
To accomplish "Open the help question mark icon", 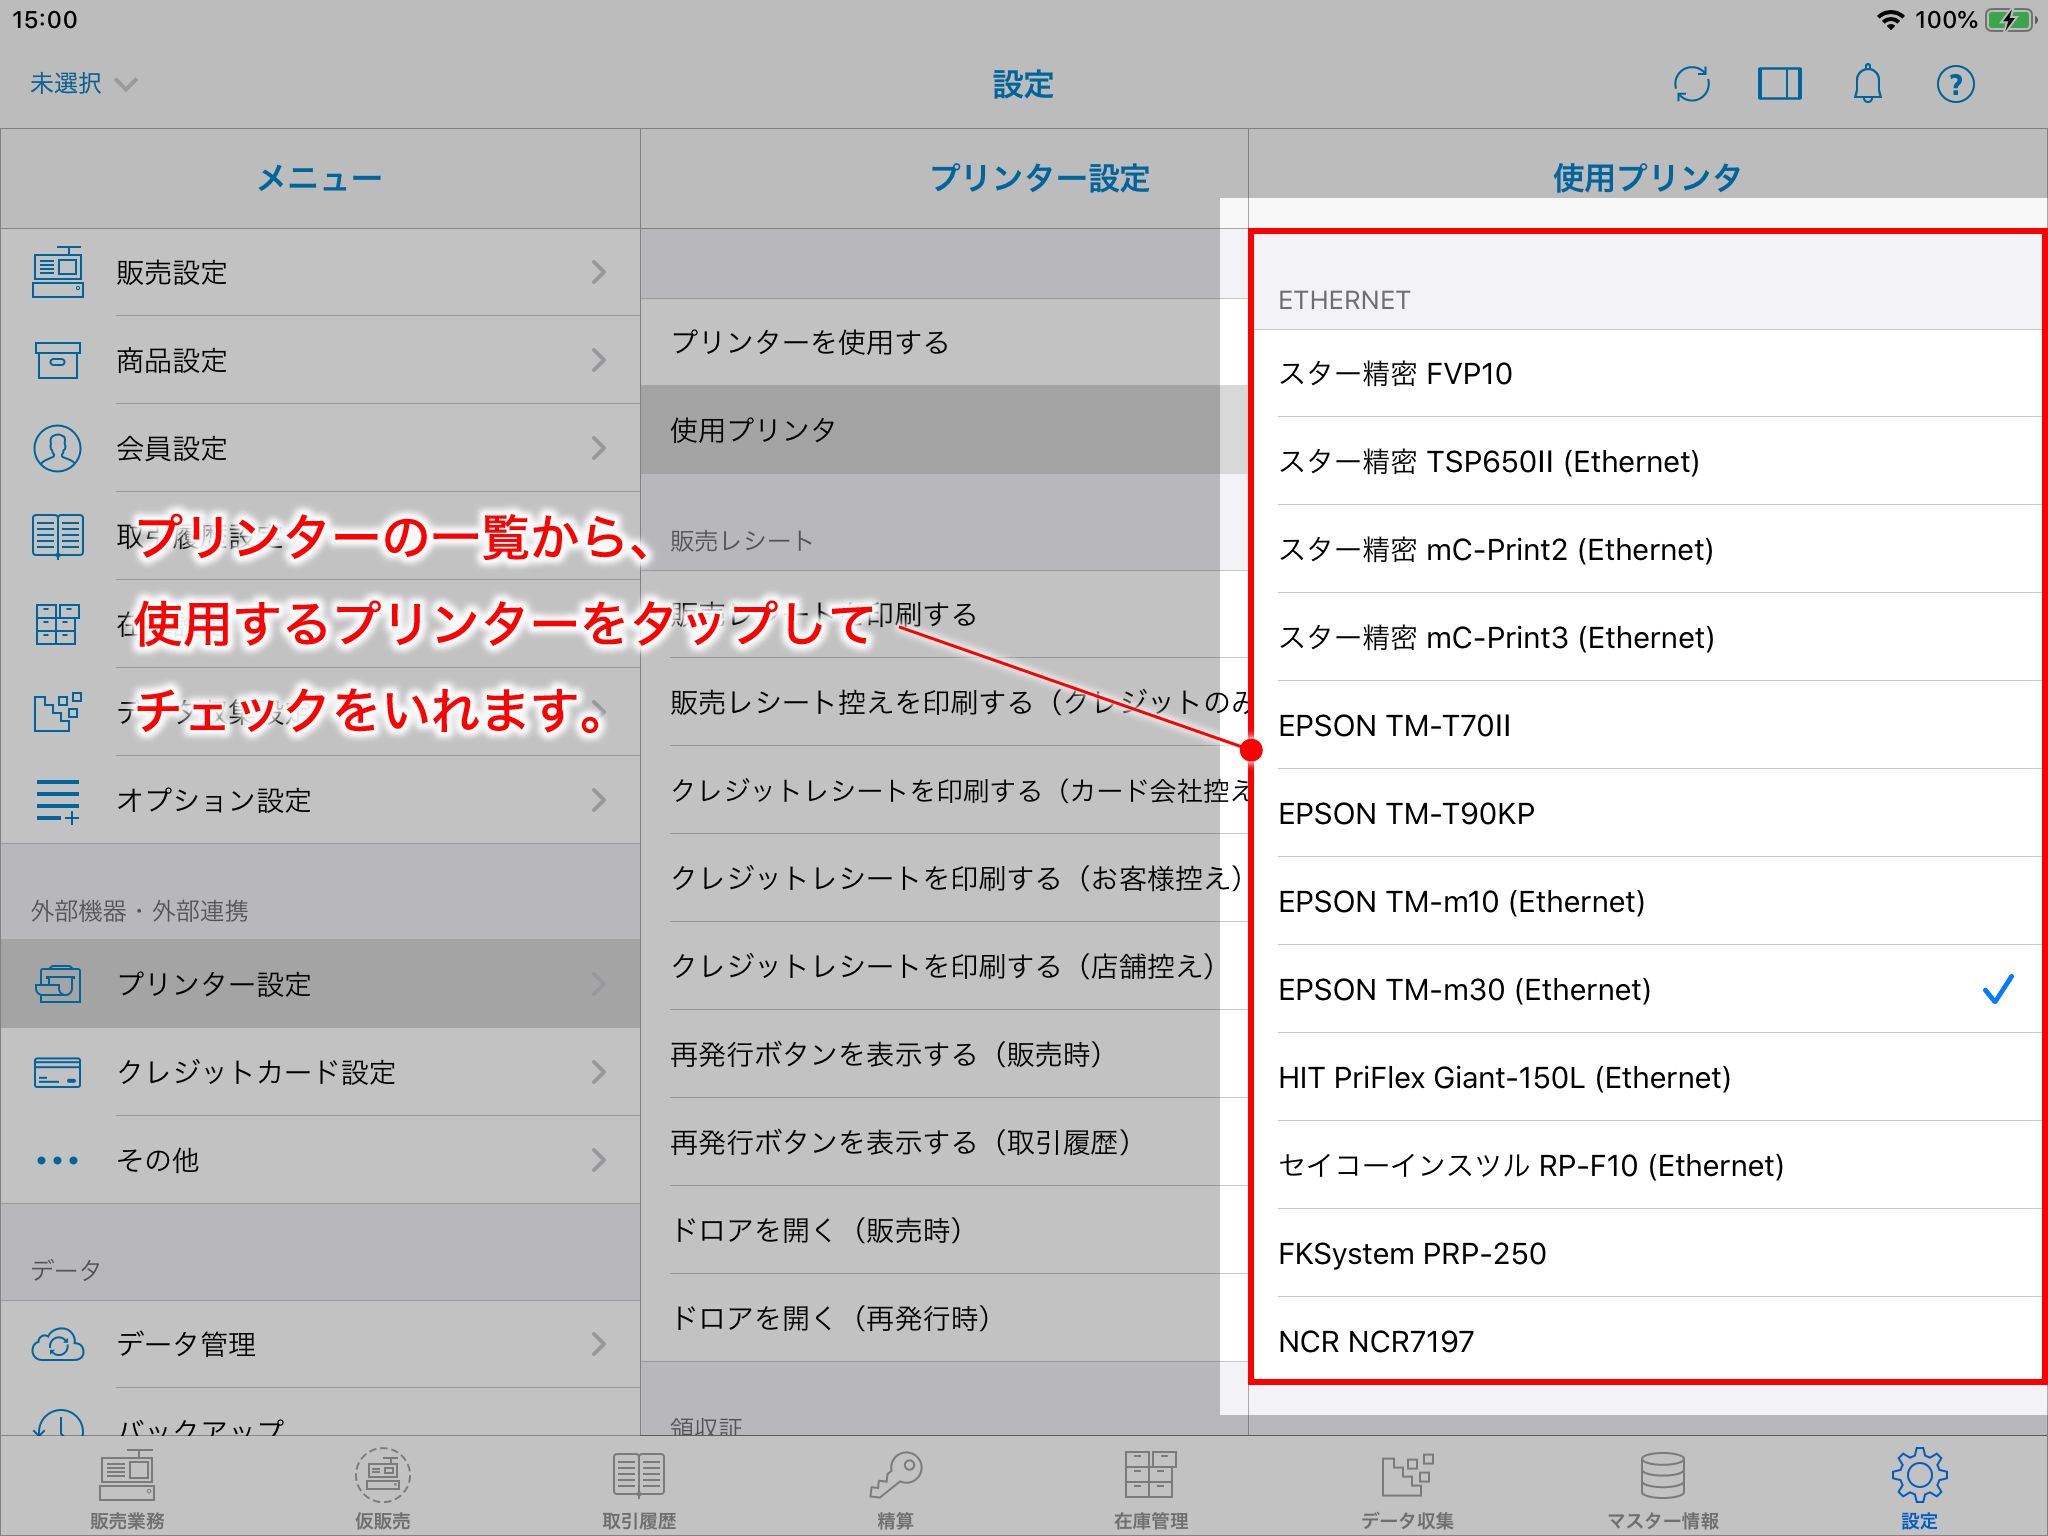I will 1955,84.
